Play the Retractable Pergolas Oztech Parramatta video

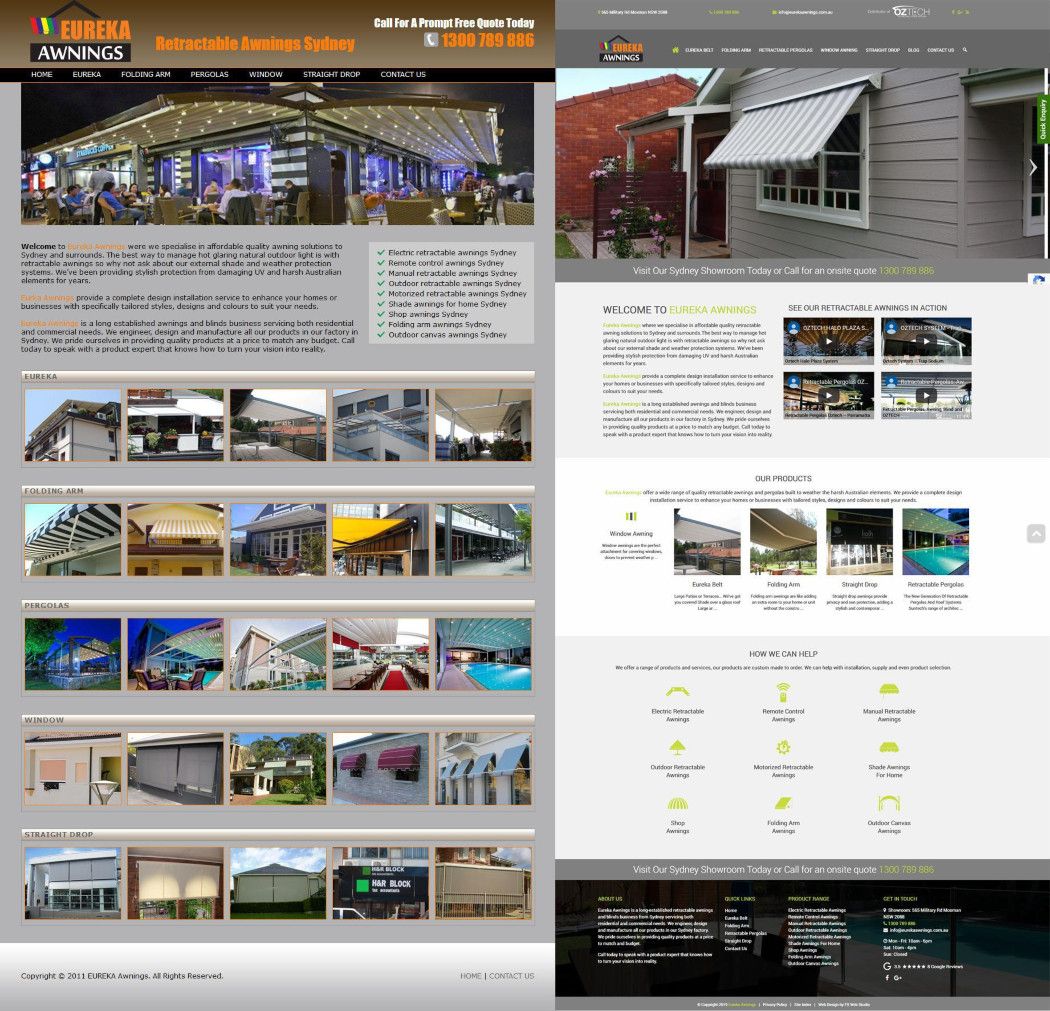(828, 396)
